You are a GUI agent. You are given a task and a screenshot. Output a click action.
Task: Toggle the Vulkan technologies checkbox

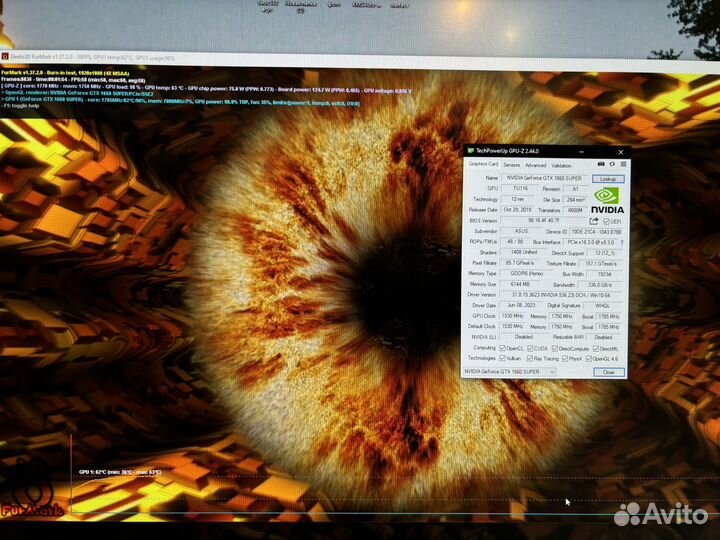(x=503, y=358)
